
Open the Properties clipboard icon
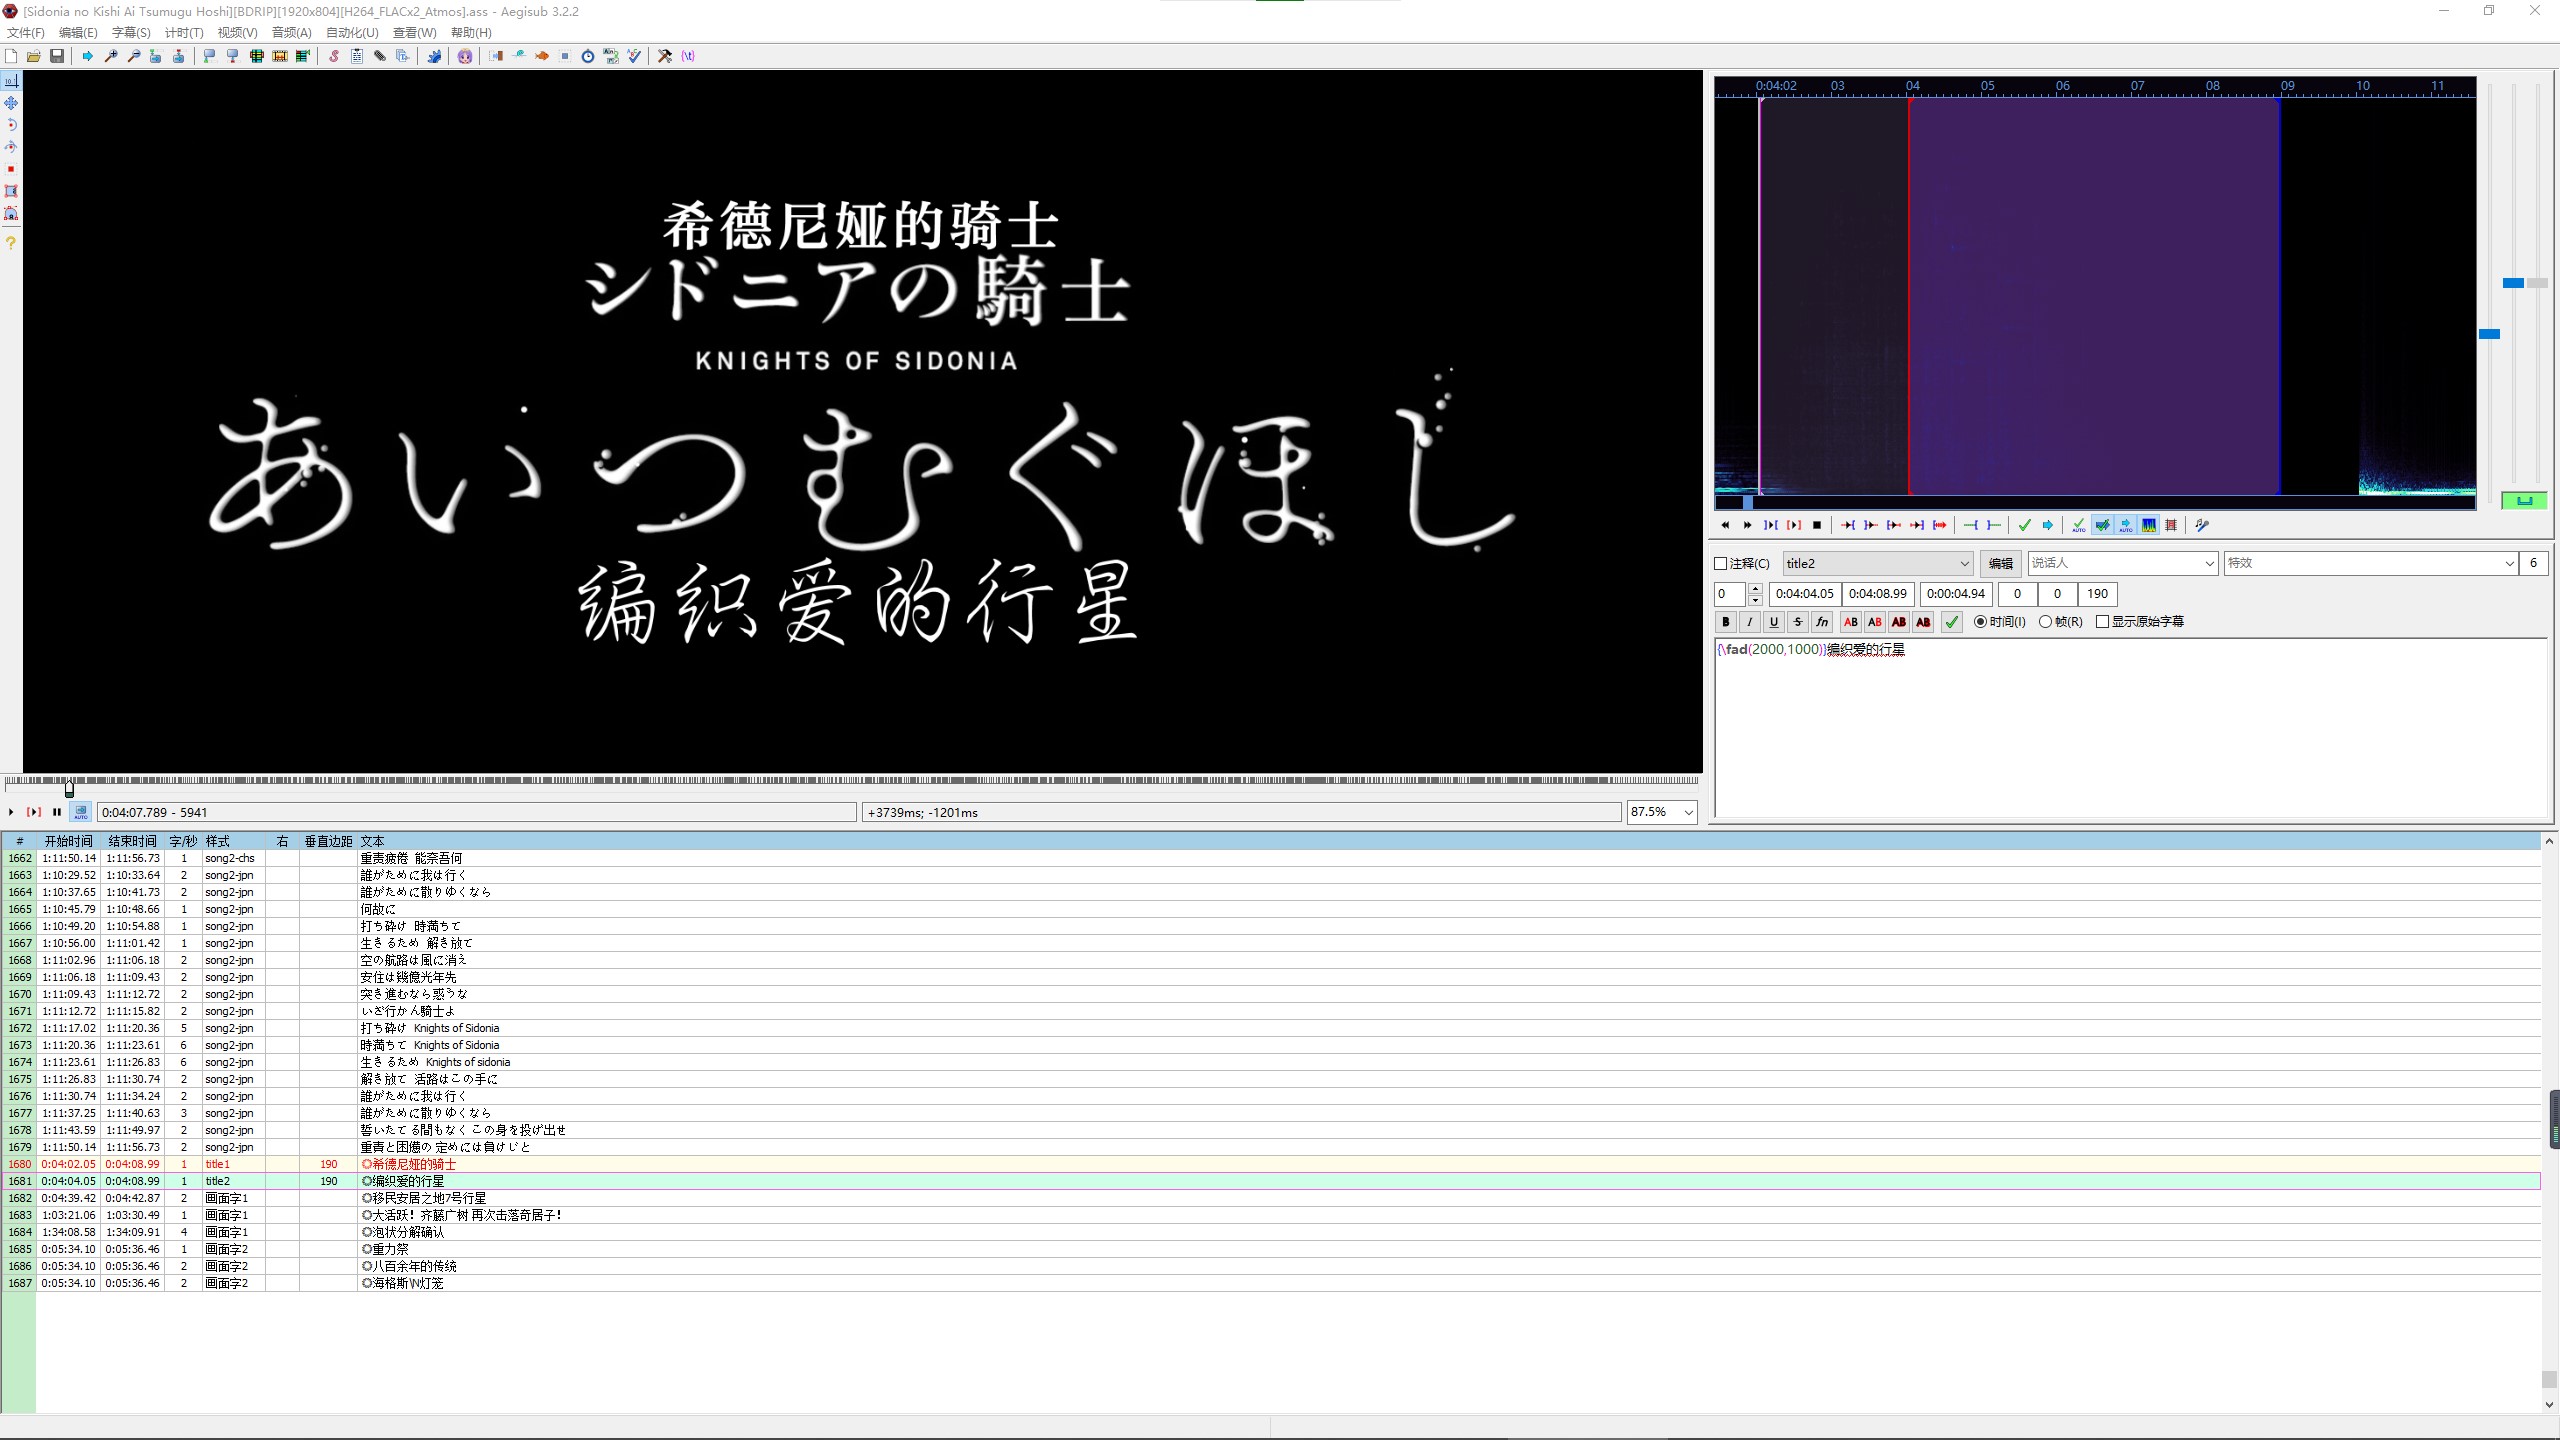pos(357,56)
